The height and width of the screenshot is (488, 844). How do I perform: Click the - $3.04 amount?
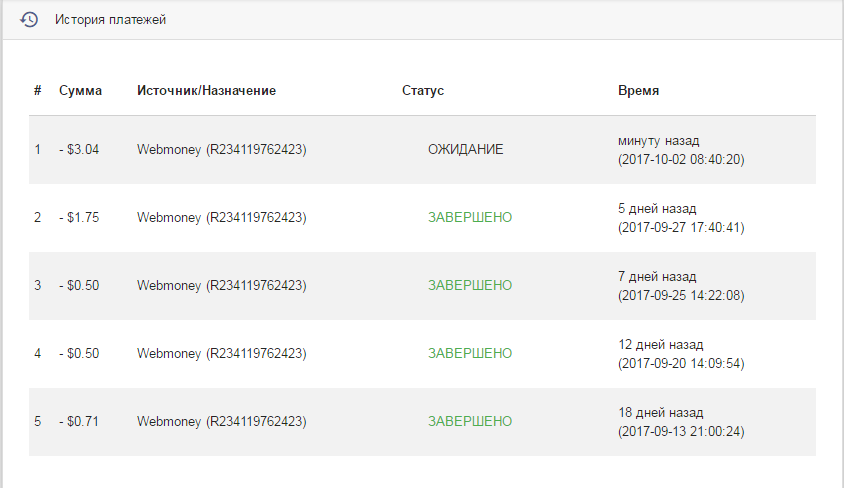pyautogui.click(x=79, y=150)
